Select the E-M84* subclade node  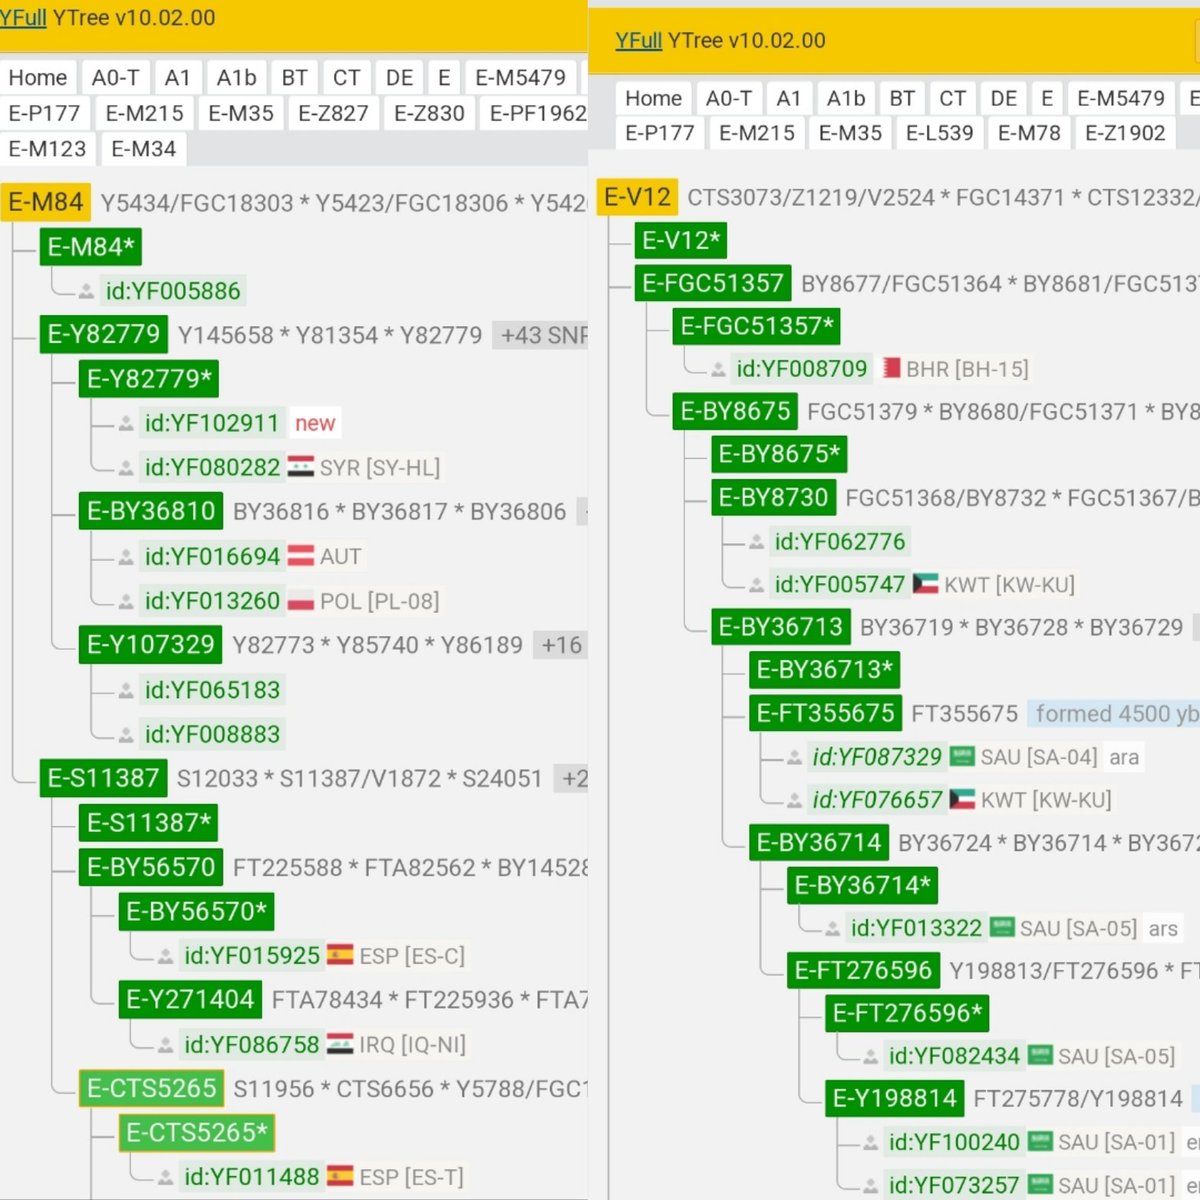tap(90, 247)
